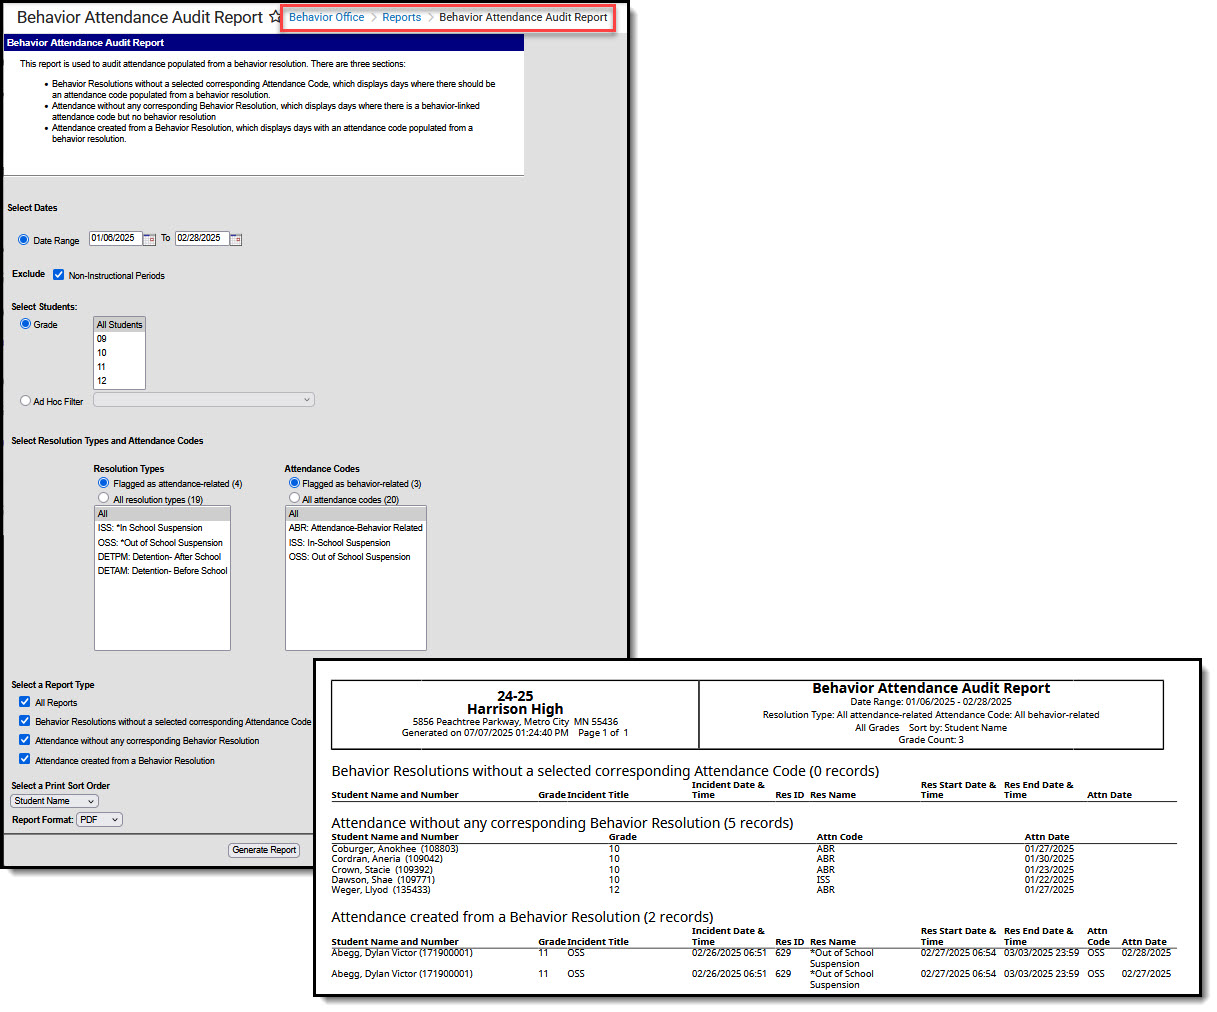Toggle Non-Instructional Periods exclude checkbox
This screenshot has height=1012, width=1217.
tap(58, 275)
